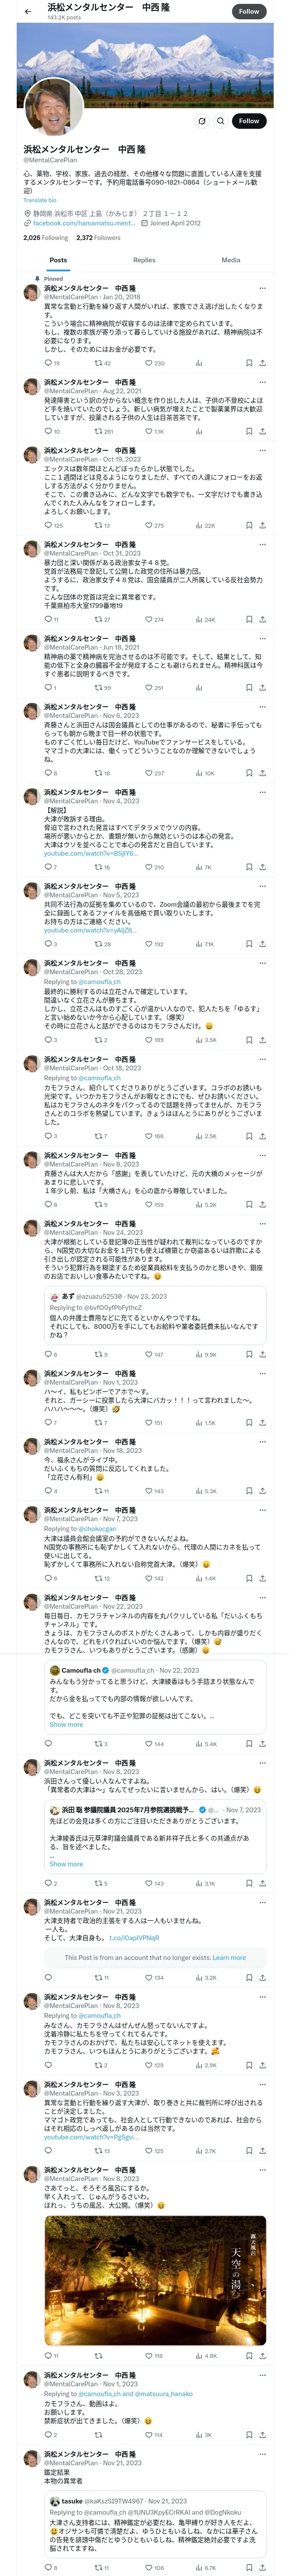Reply to the Oct 31, 2023 post

[47, 619]
